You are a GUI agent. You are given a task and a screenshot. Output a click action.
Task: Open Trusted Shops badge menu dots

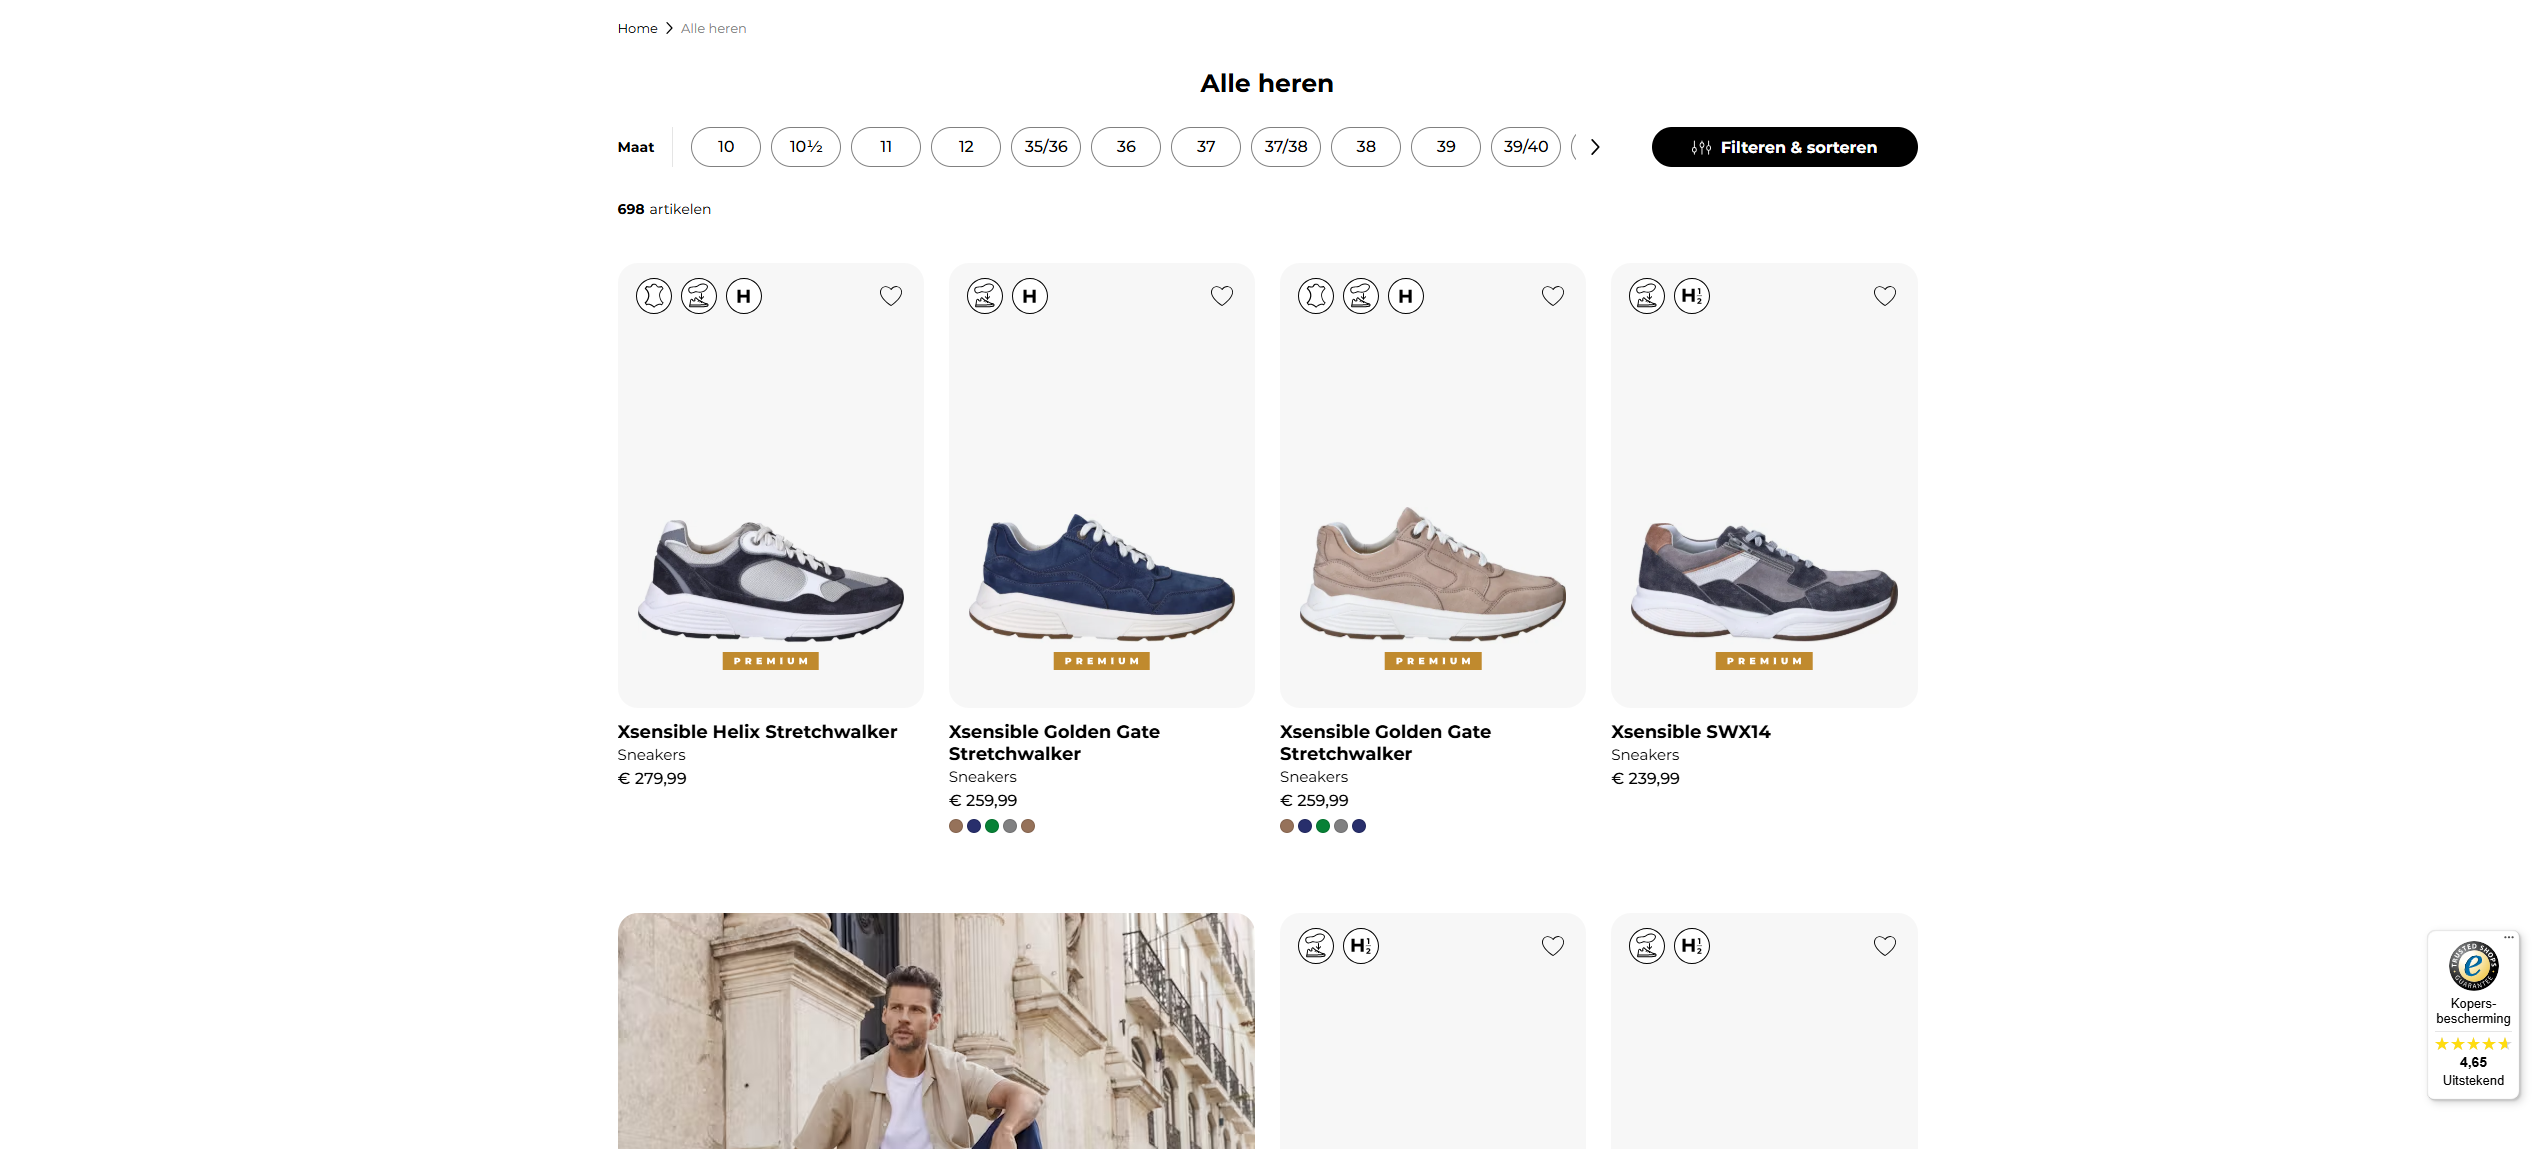click(x=2508, y=938)
